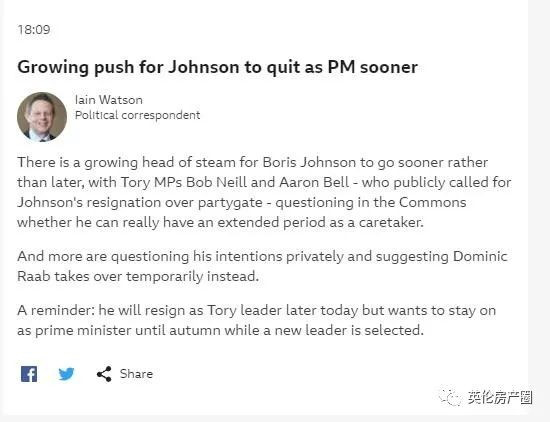Click the word Dominic in second paragraph
550x422 pixels.
(x=480, y=256)
